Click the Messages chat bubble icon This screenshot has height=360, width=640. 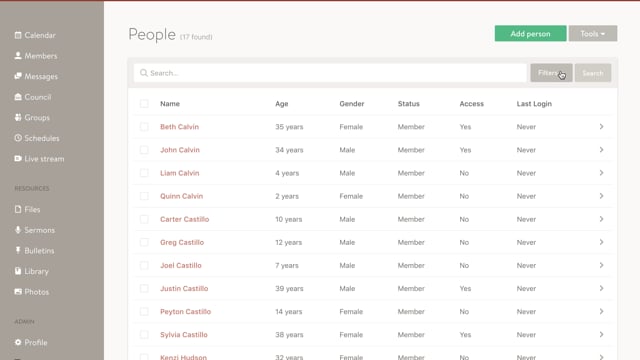pyautogui.click(x=18, y=76)
